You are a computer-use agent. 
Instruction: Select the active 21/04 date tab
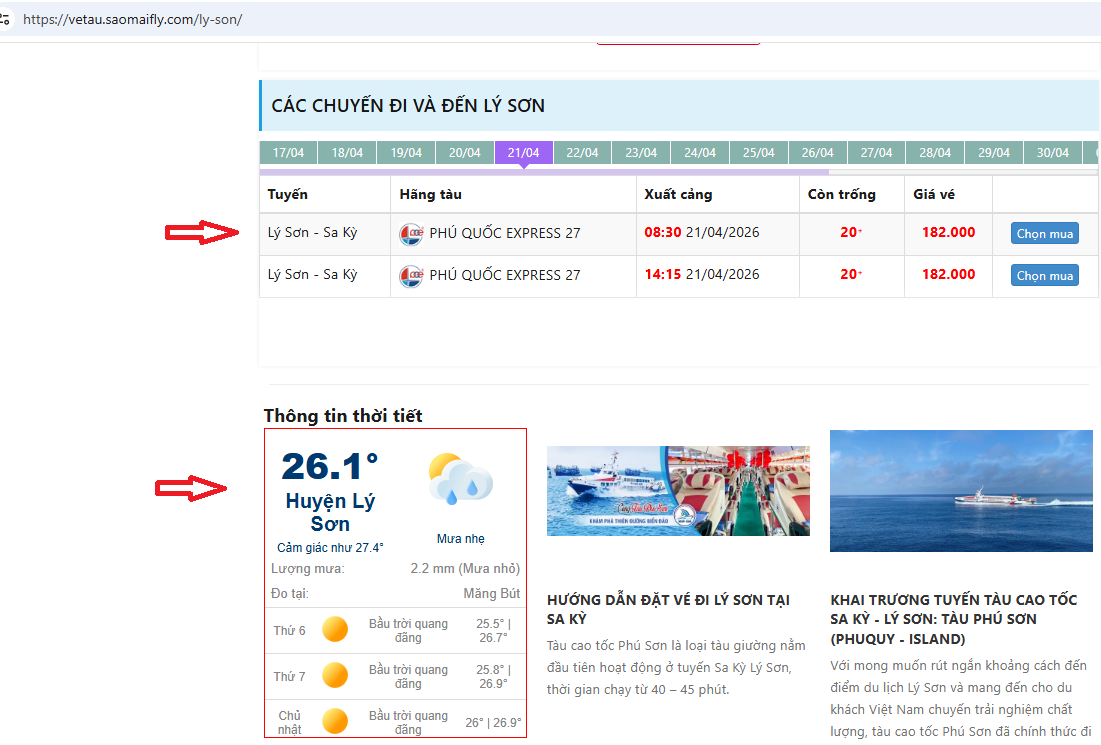coord(524,152)
